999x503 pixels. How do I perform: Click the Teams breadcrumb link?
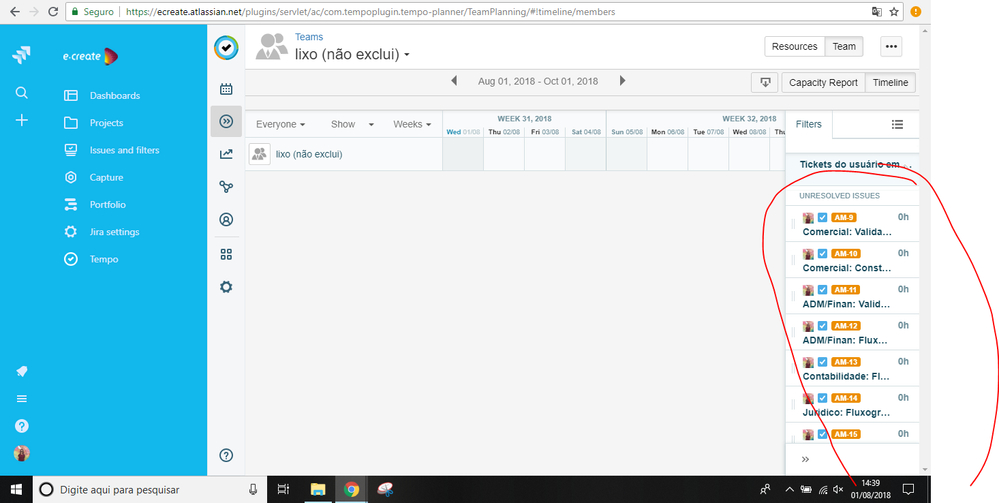pyautogui.click(x=309, y=37)
